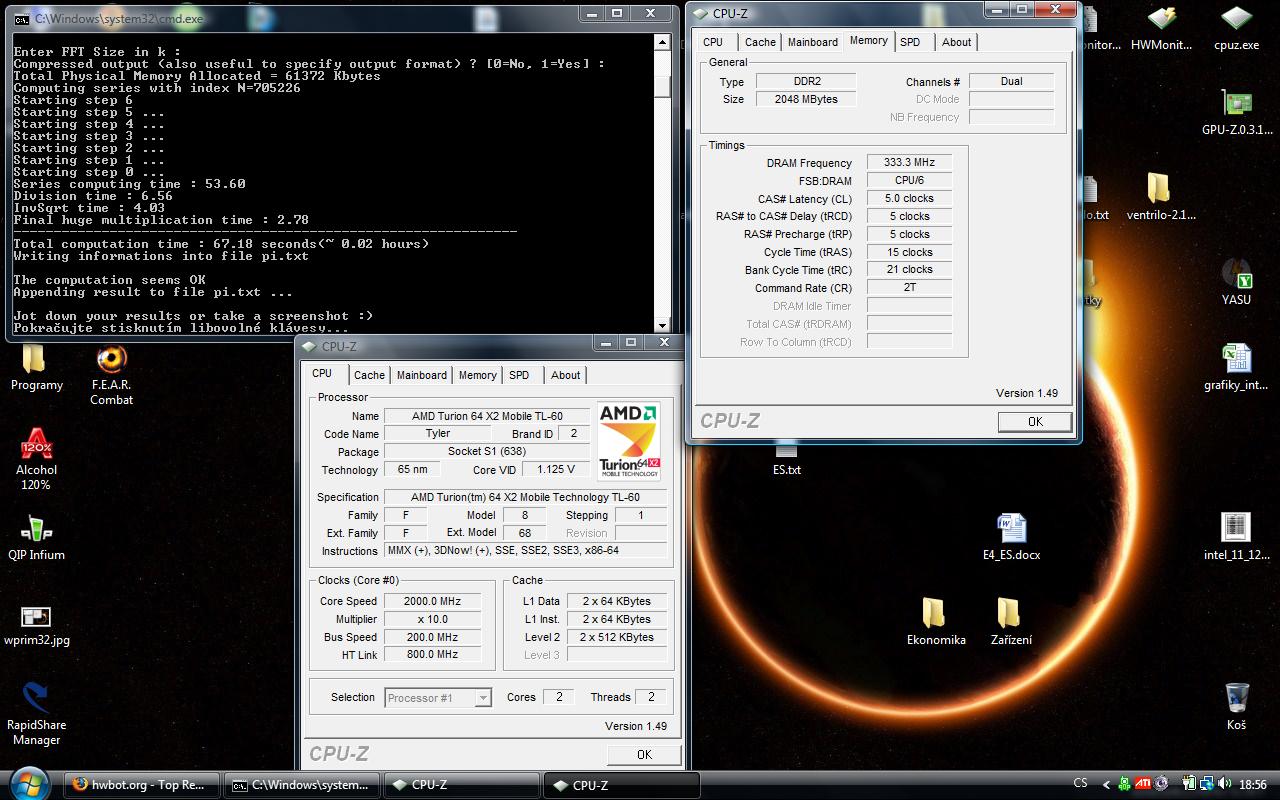Switch to cmd.exe taskbar button
This screenshot has height=800, width=1280.
coord(301,785)
